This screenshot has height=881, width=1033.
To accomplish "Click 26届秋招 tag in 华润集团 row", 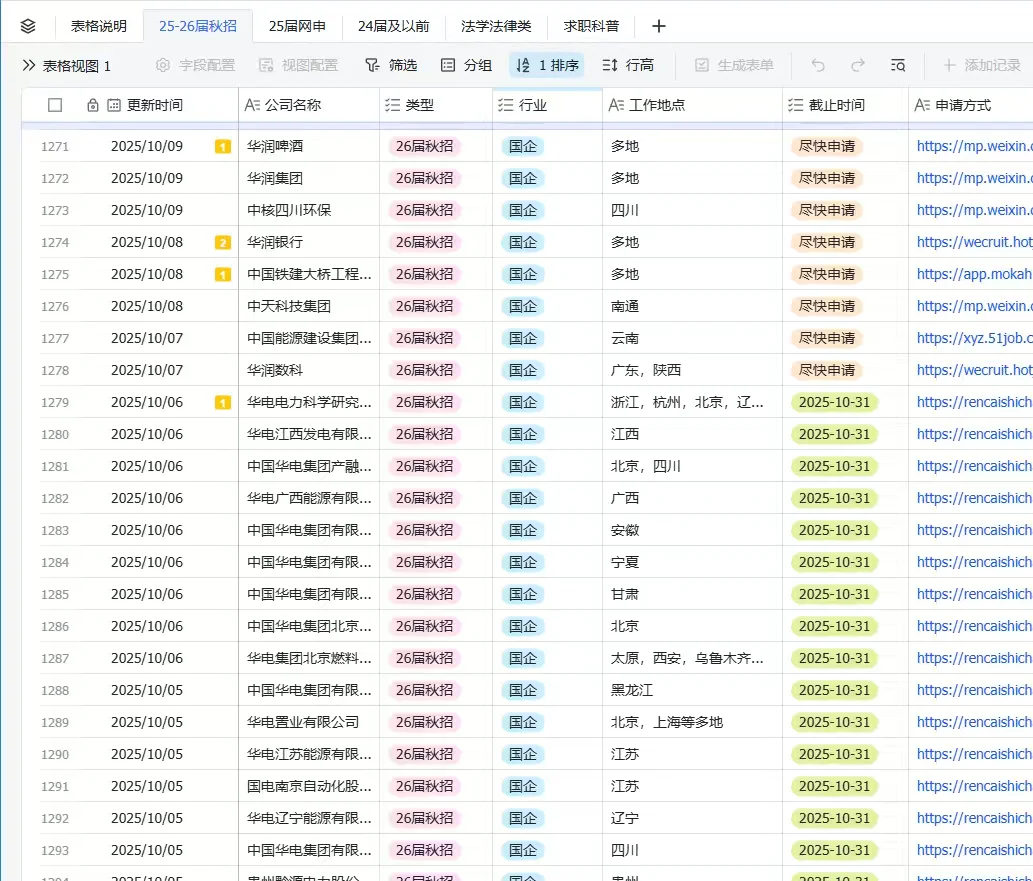I will 424,179.
